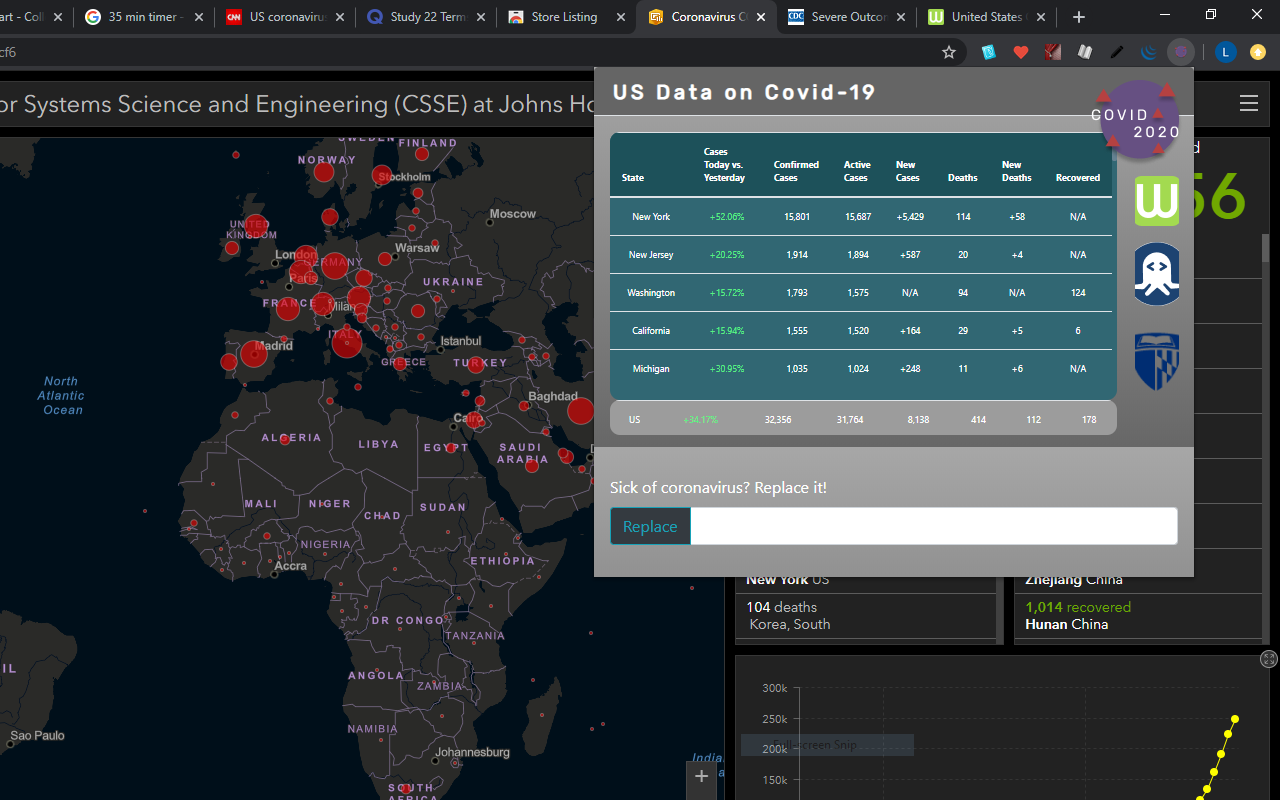The height and width of the screenshot is (800, 1280).
Task: Click the COVID 2020 purple logo
Action: (1138, 120)
